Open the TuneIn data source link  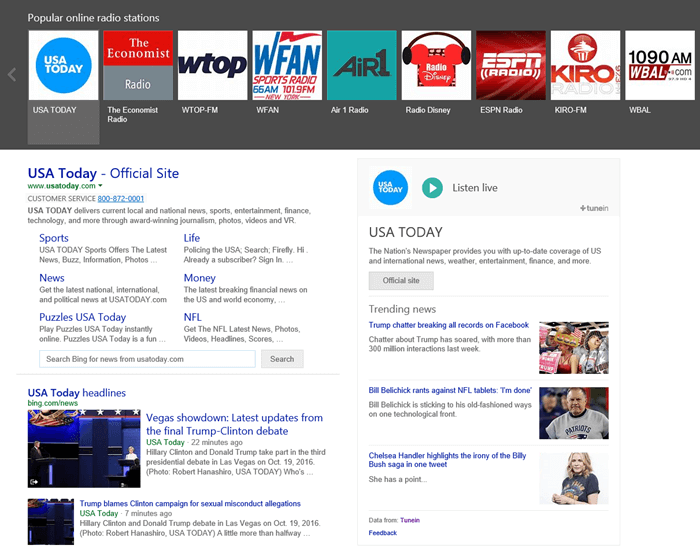410,520
